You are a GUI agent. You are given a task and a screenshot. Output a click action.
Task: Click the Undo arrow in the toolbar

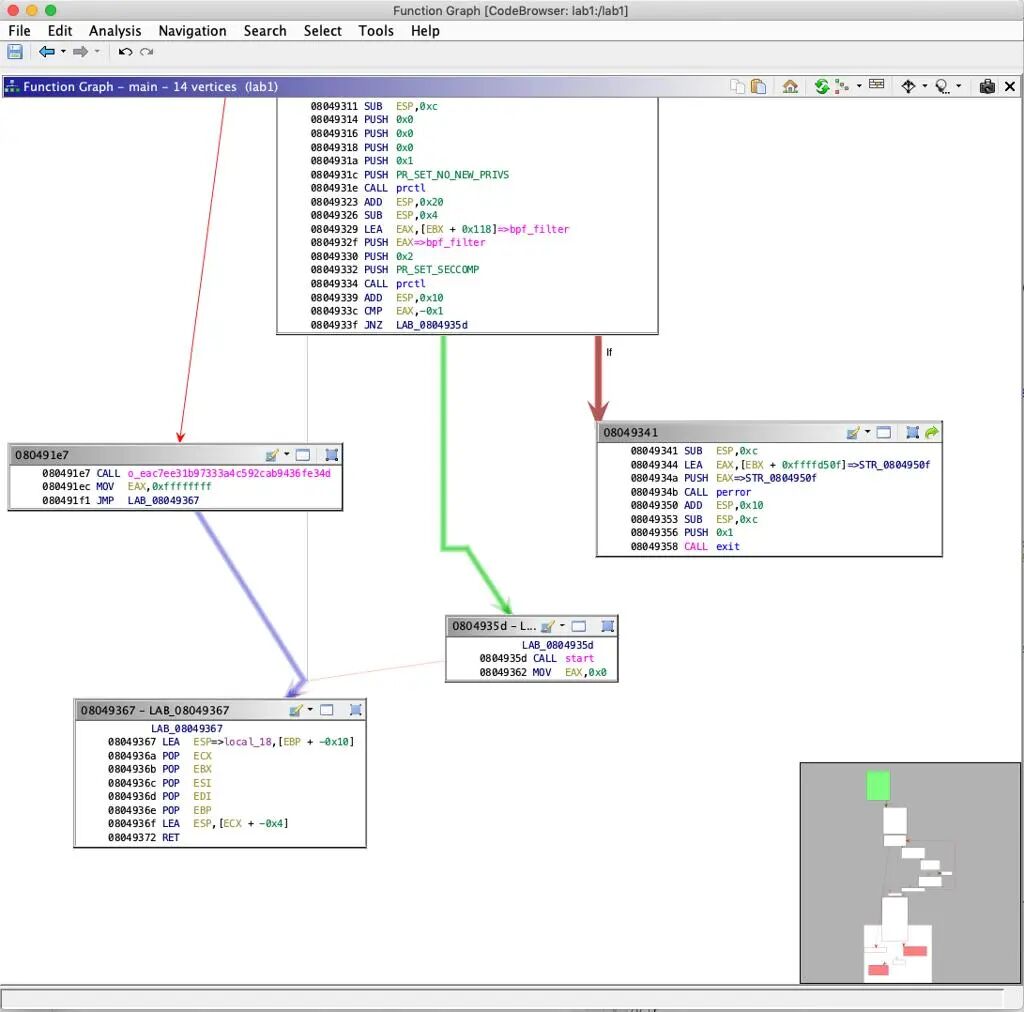click(x=125, y=52)
